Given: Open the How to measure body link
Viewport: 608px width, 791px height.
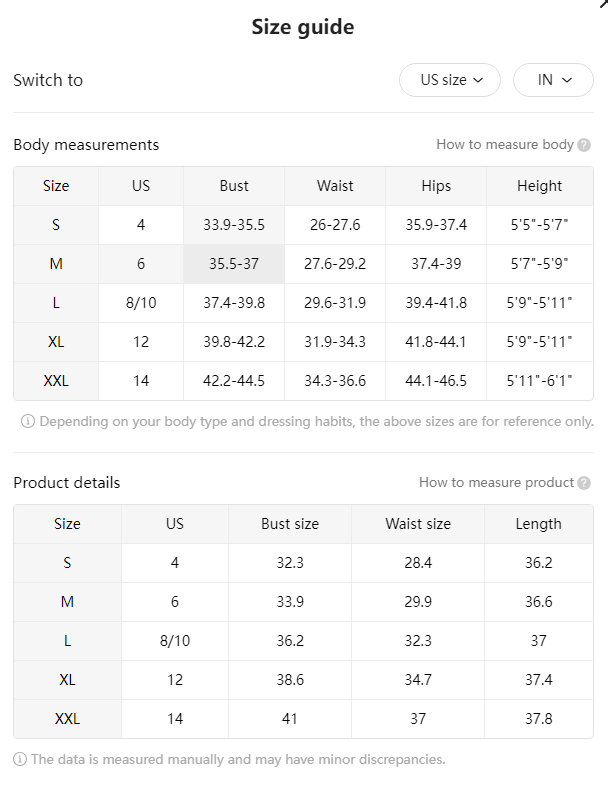Looking at the screenshot, I should pyautogui.click(x=505, y=145).
